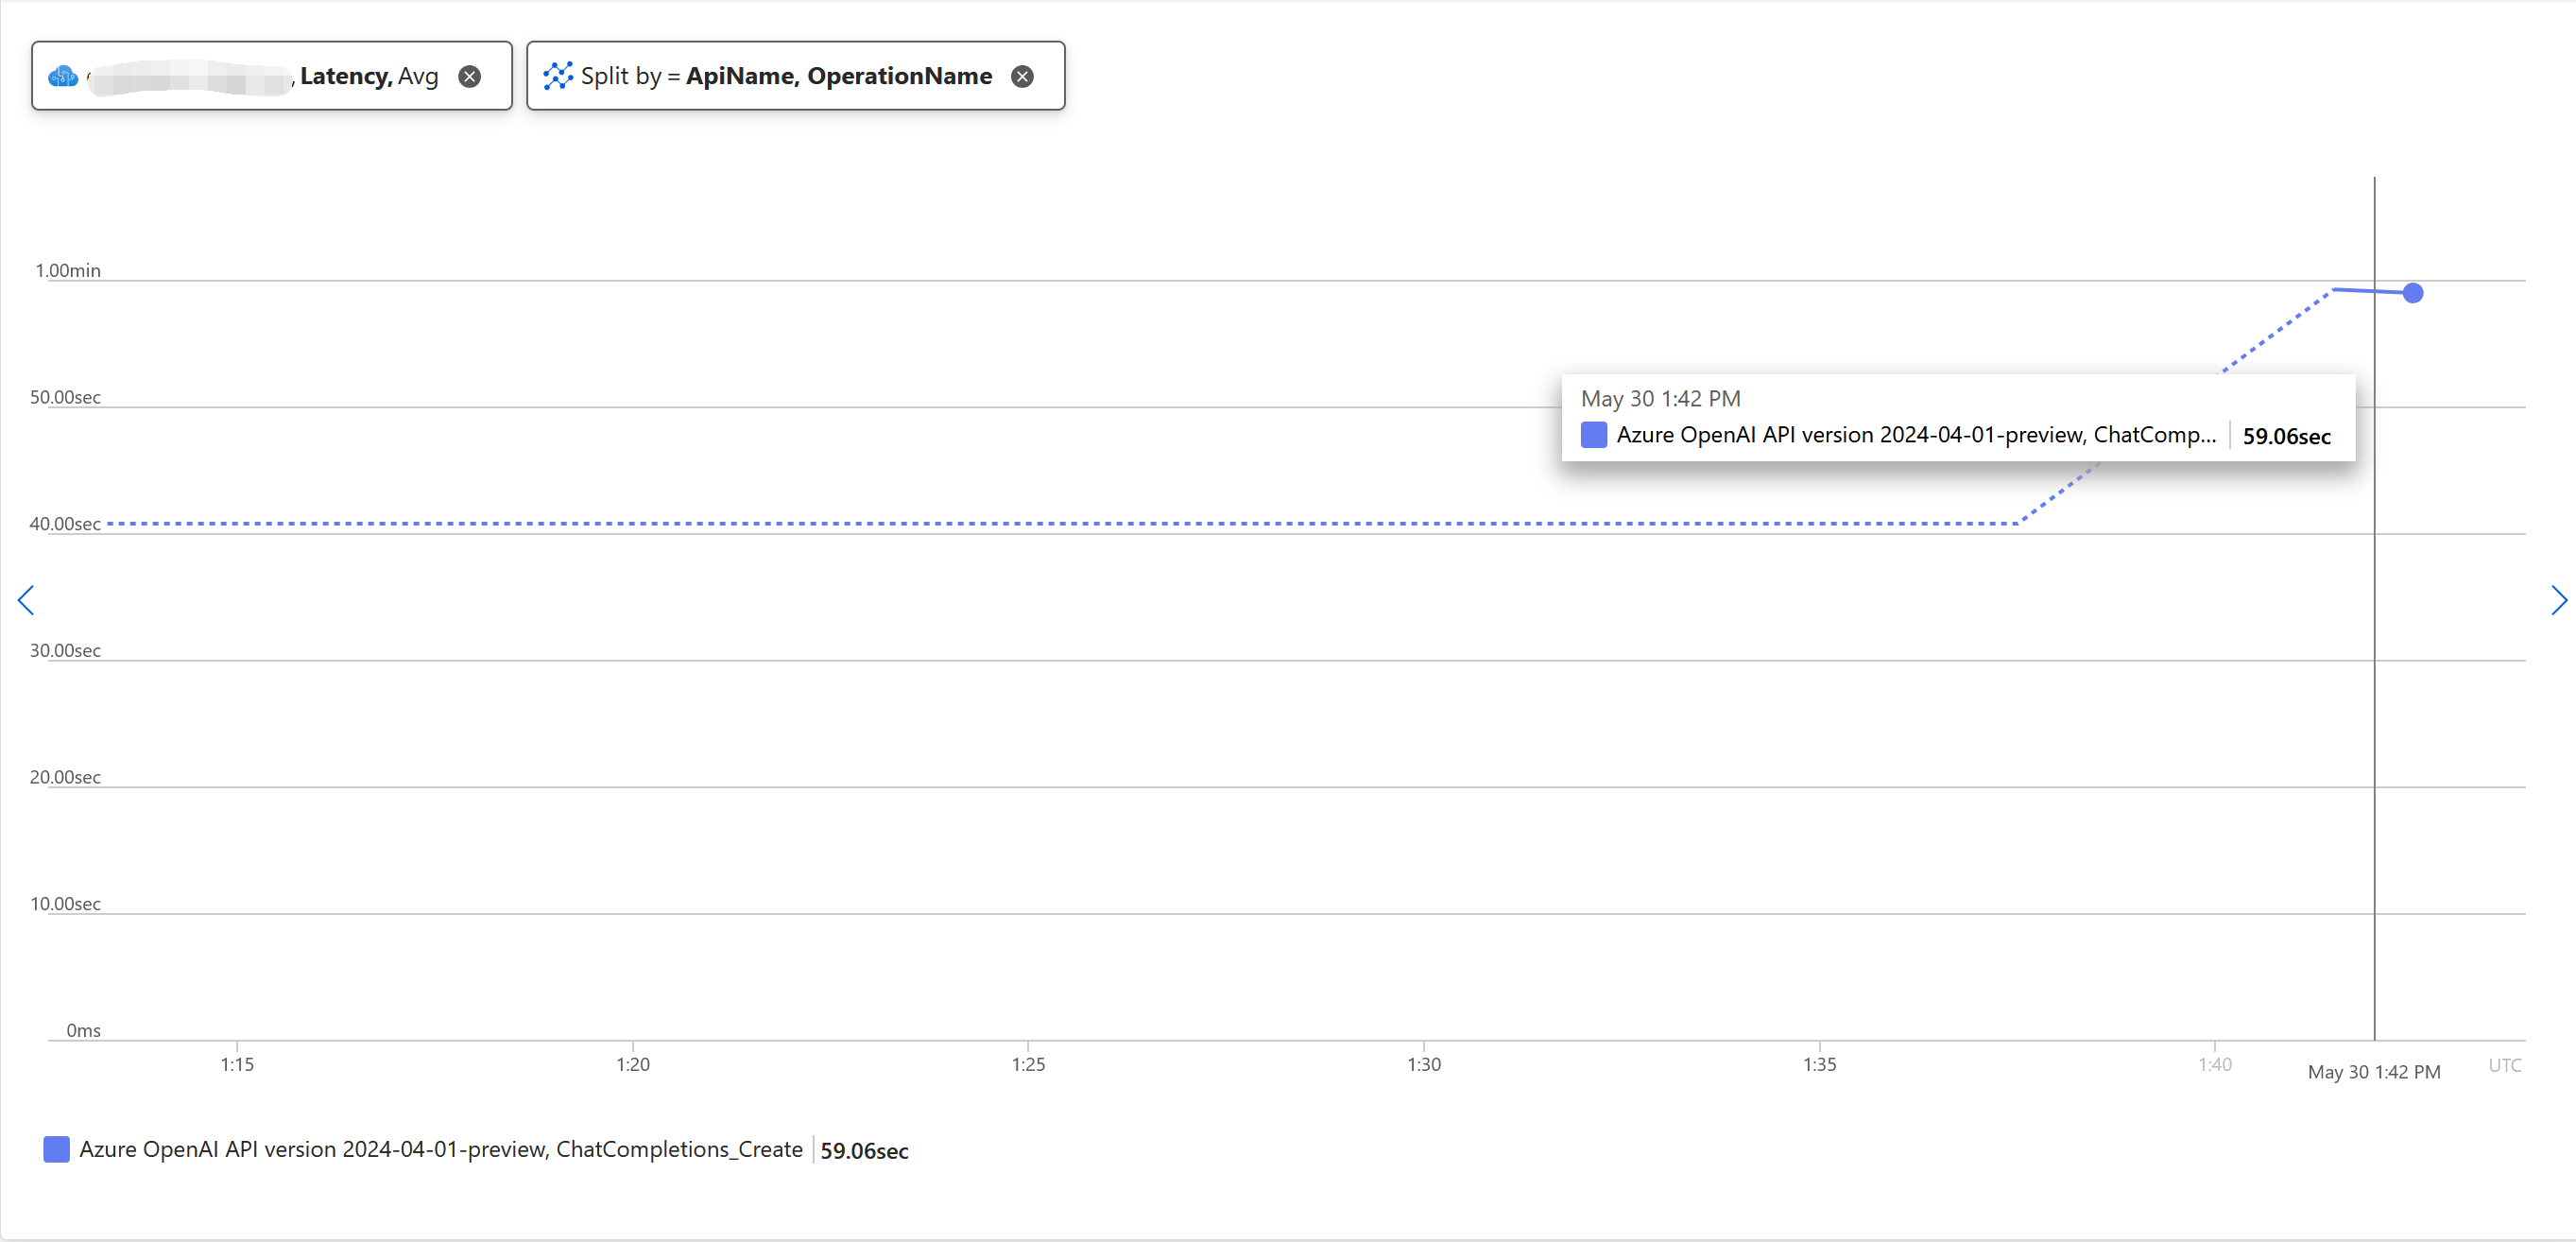
Task: Click tooltip value 59.06sec
Action: click(x=2286, y=436)
